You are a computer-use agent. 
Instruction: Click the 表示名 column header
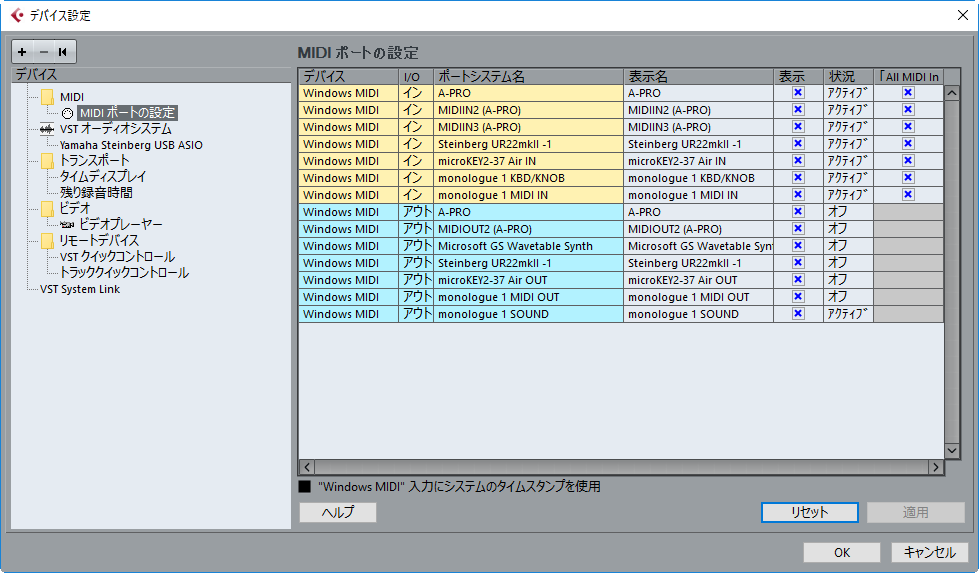(699, 76)
